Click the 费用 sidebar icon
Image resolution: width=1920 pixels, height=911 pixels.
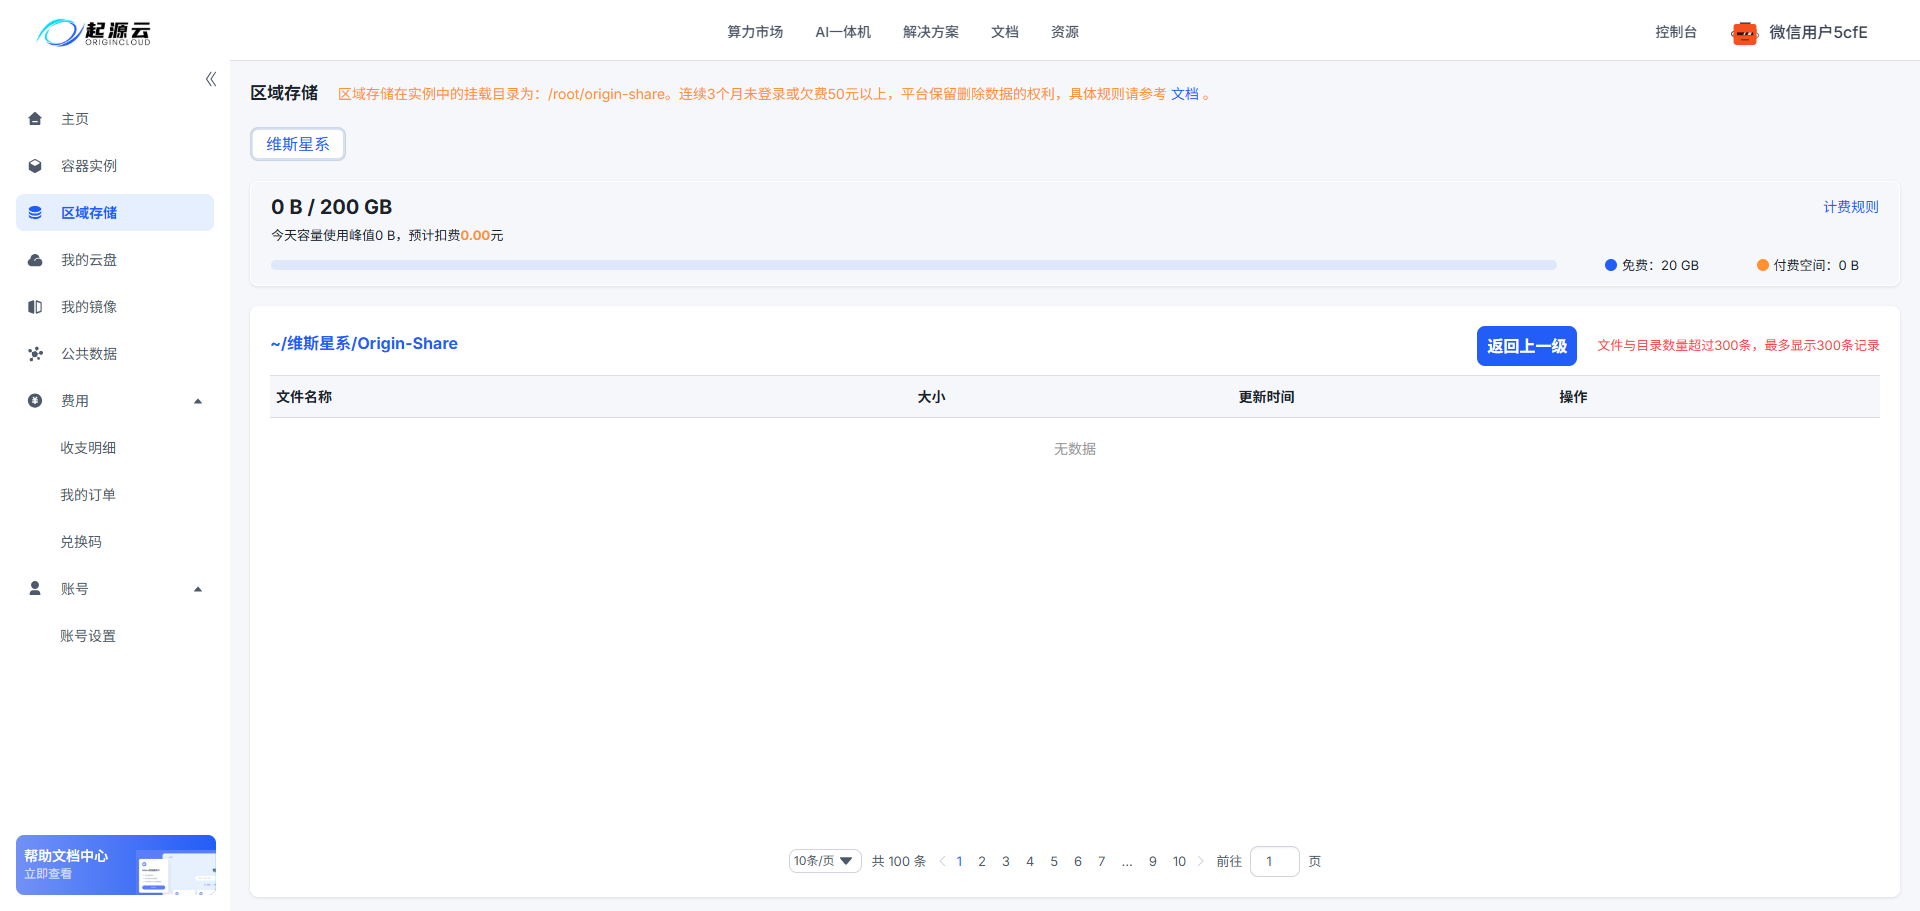35,400
